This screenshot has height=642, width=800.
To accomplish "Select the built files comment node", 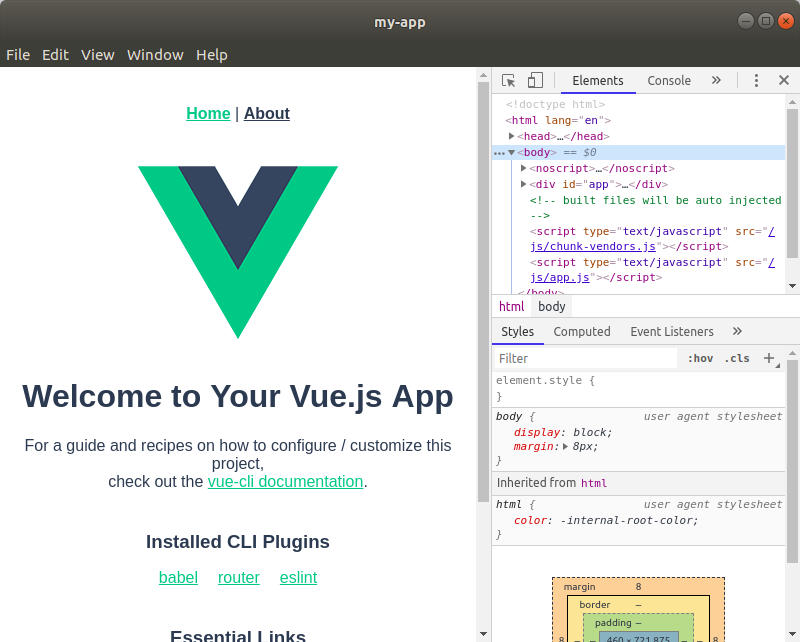I will tap(656, 208).
